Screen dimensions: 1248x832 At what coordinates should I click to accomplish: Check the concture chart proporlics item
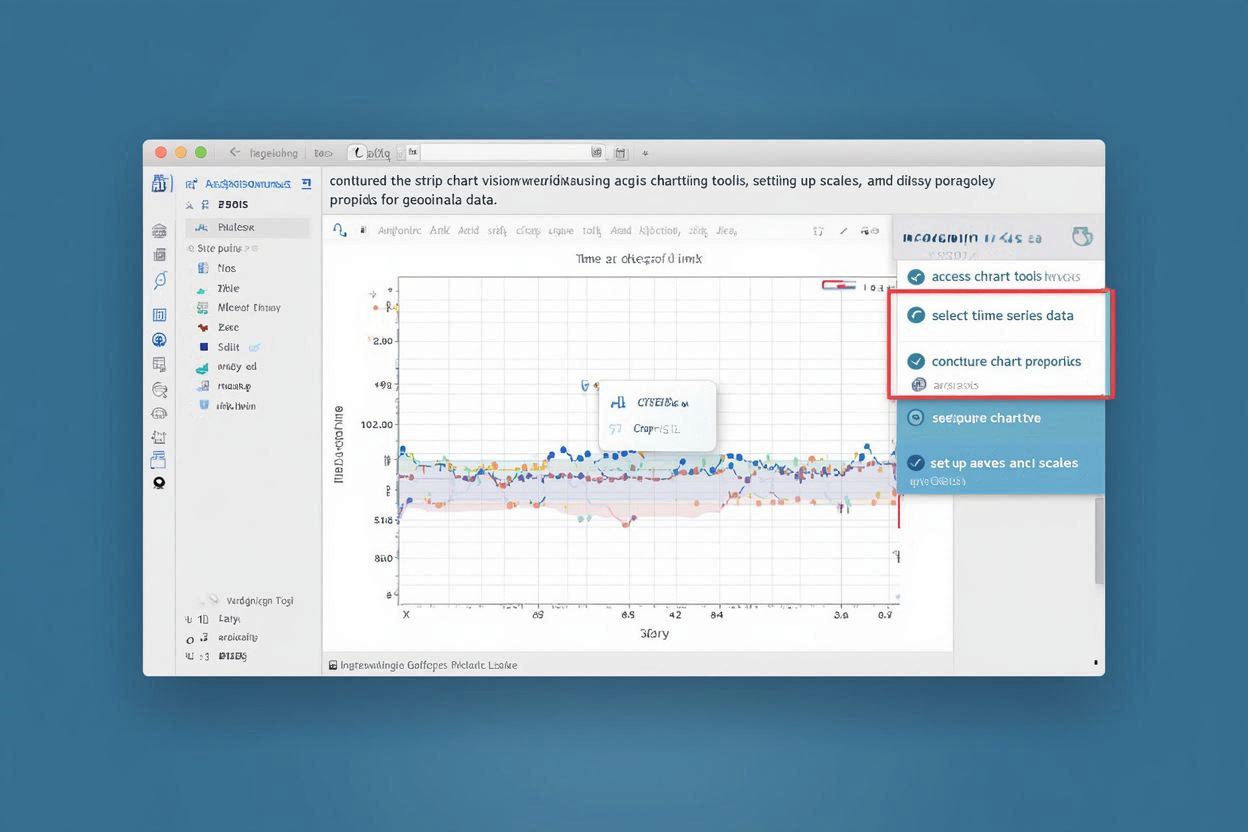pos(1005,361)
